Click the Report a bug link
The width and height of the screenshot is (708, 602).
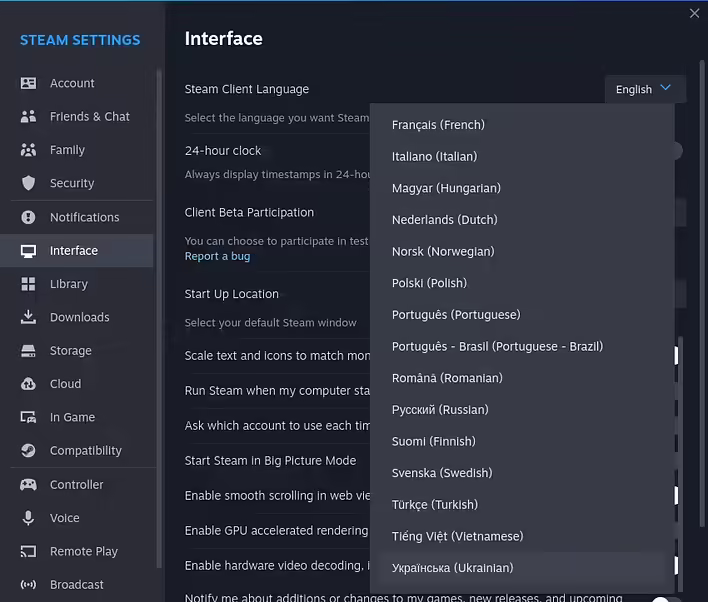point(217,256)
